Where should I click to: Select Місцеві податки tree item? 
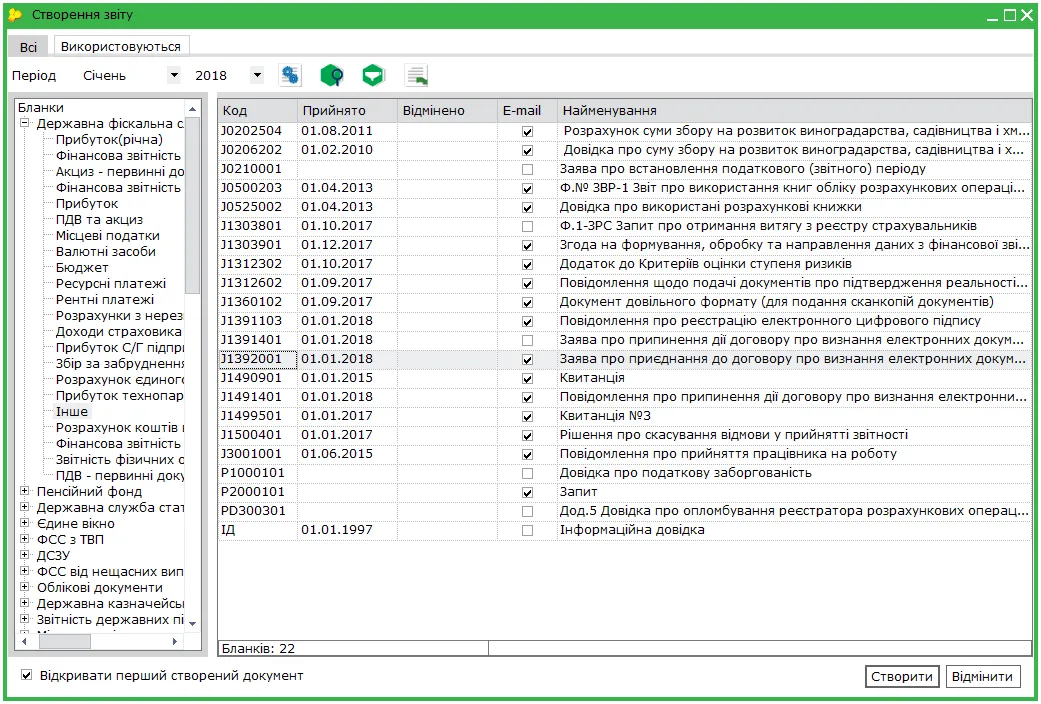coord(108,235)
